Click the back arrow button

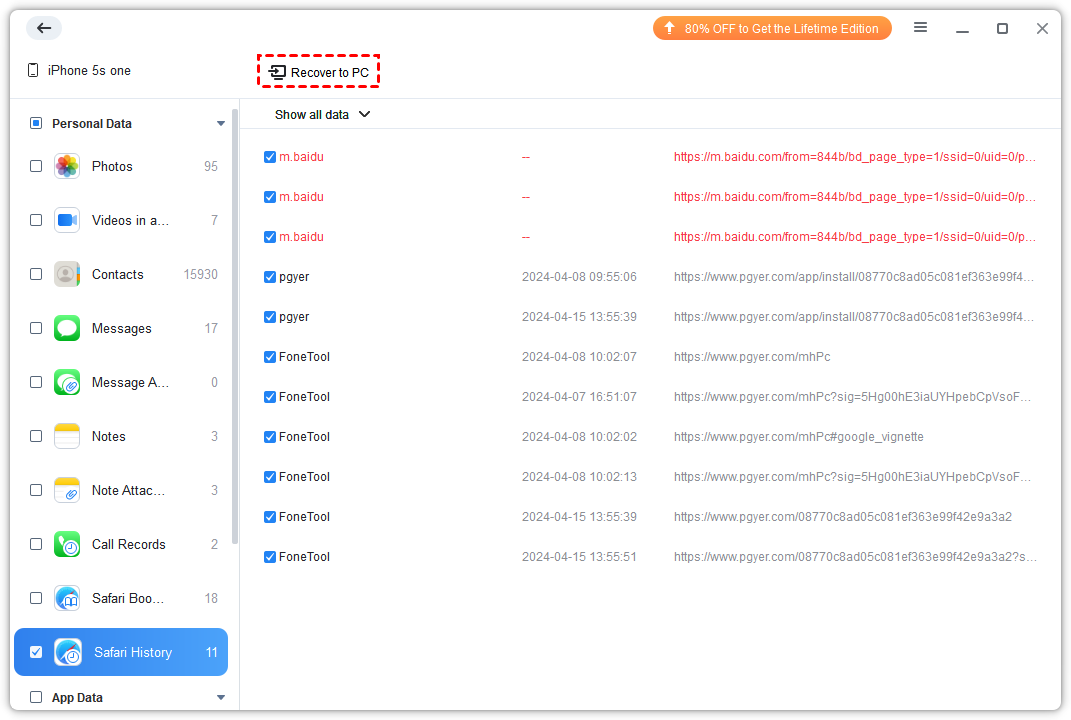(44, 29)
